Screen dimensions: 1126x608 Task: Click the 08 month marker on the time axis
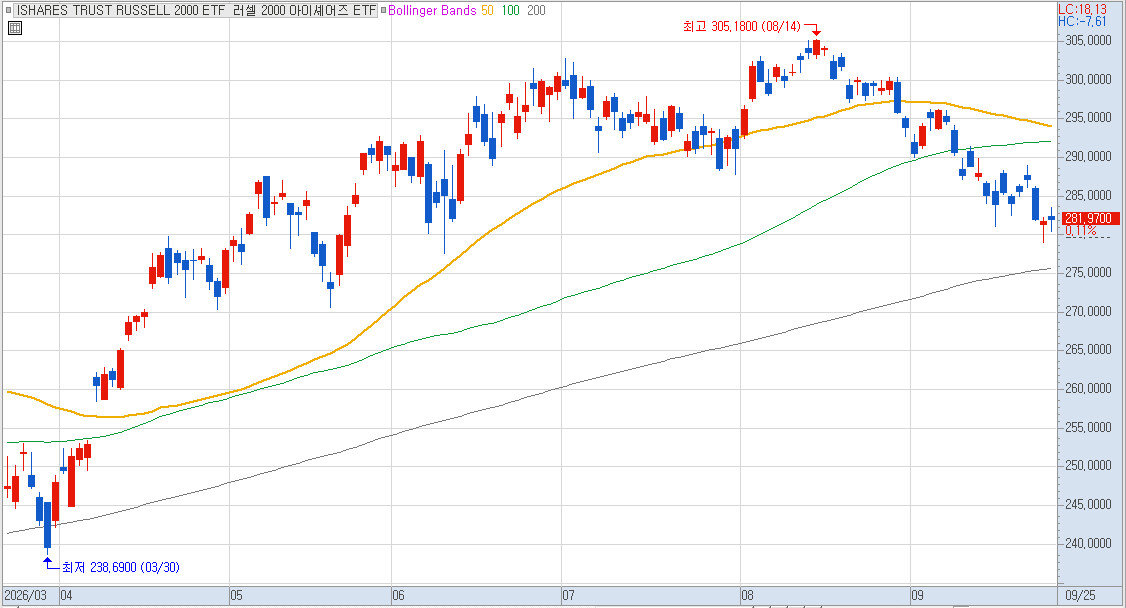pos(748,595)
